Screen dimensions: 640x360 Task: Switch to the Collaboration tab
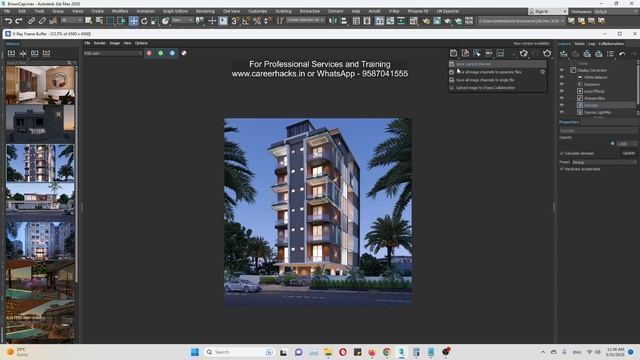611,44
